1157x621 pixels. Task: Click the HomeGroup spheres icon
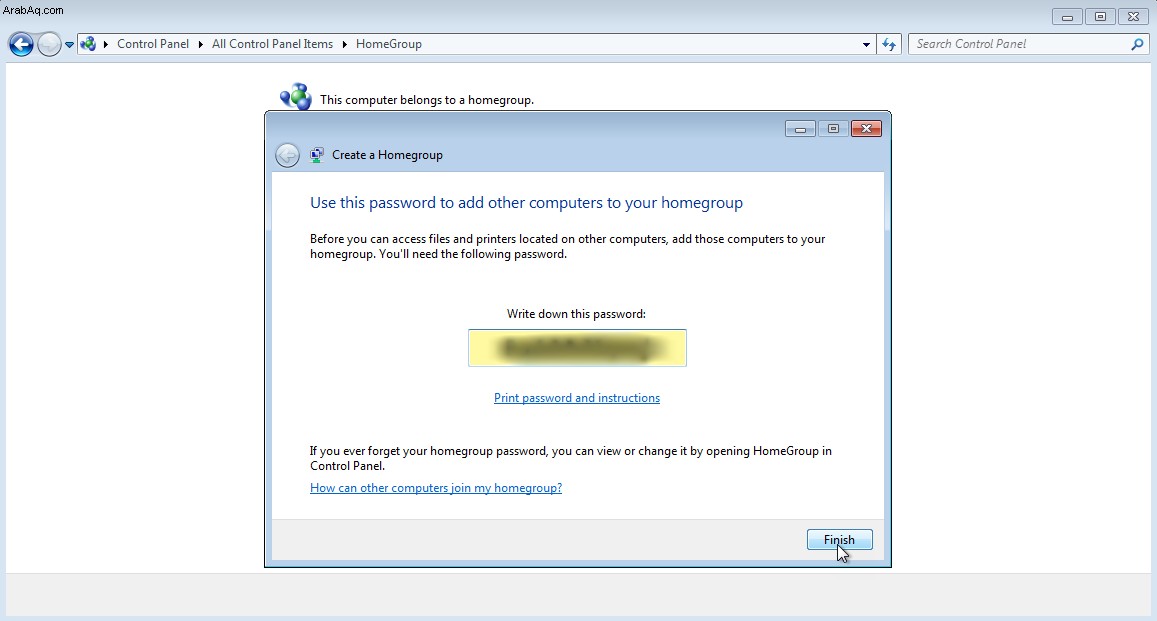(x=296, y=97)
